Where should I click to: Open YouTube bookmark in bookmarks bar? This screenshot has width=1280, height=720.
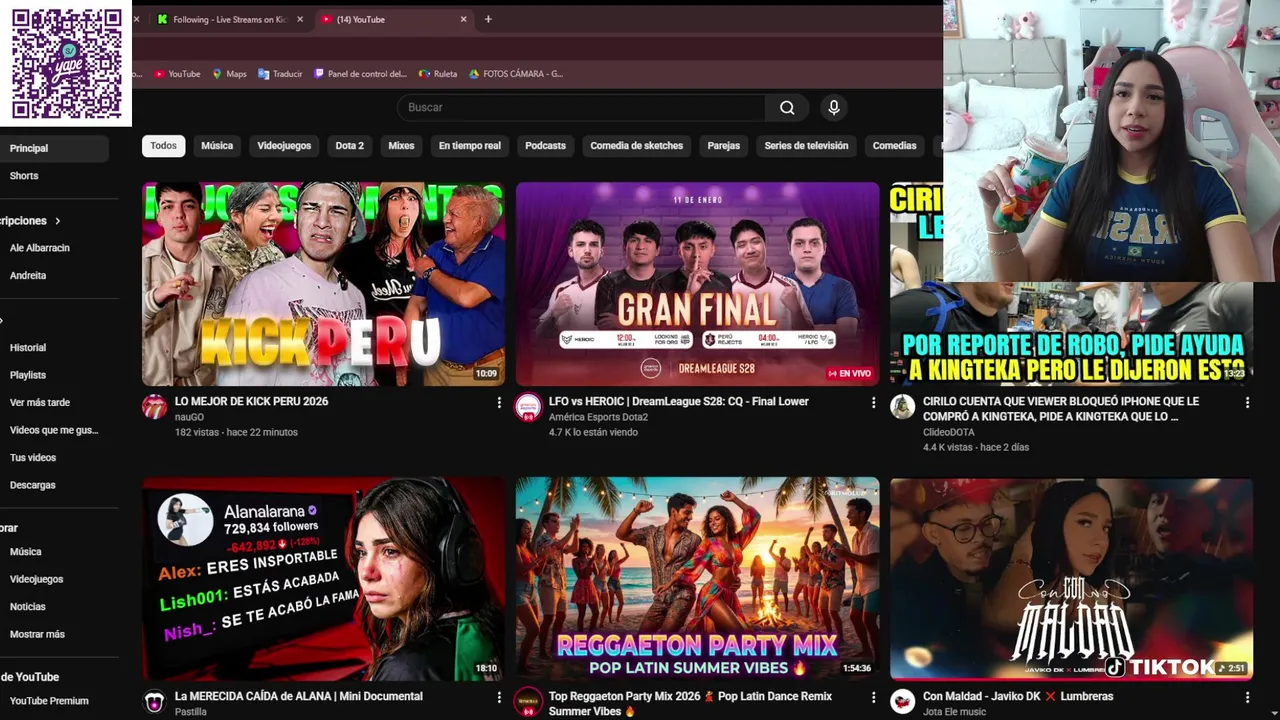click(x=177, y=74)
